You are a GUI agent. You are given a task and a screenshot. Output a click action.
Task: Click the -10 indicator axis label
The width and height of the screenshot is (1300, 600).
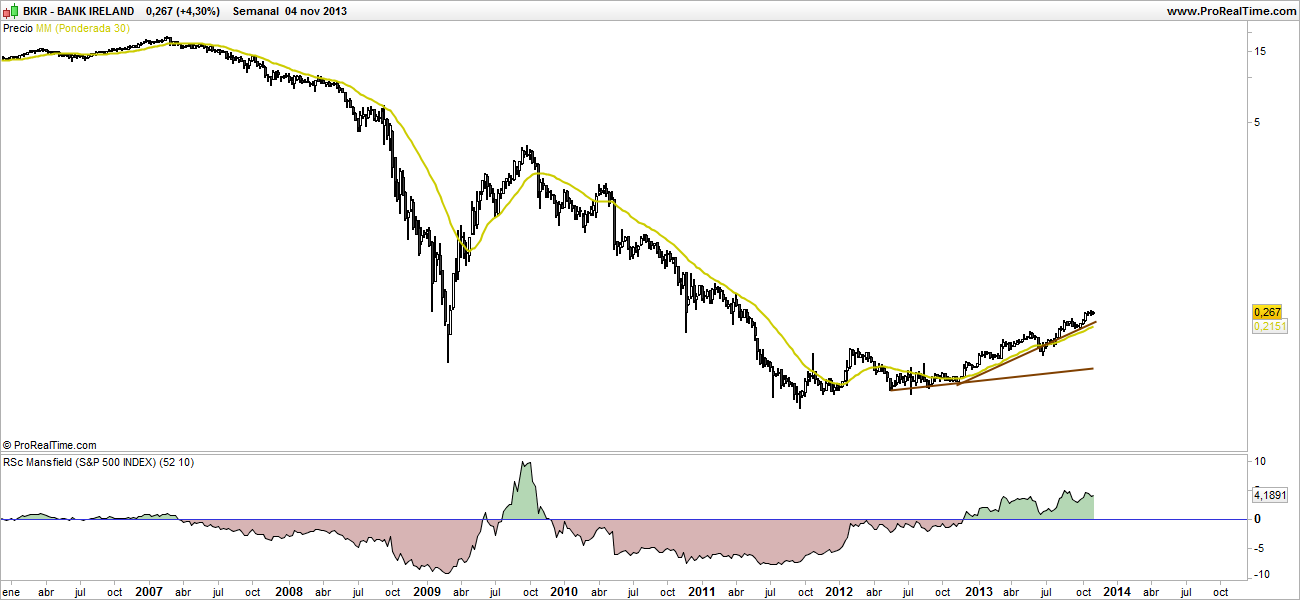(1261, 574)
